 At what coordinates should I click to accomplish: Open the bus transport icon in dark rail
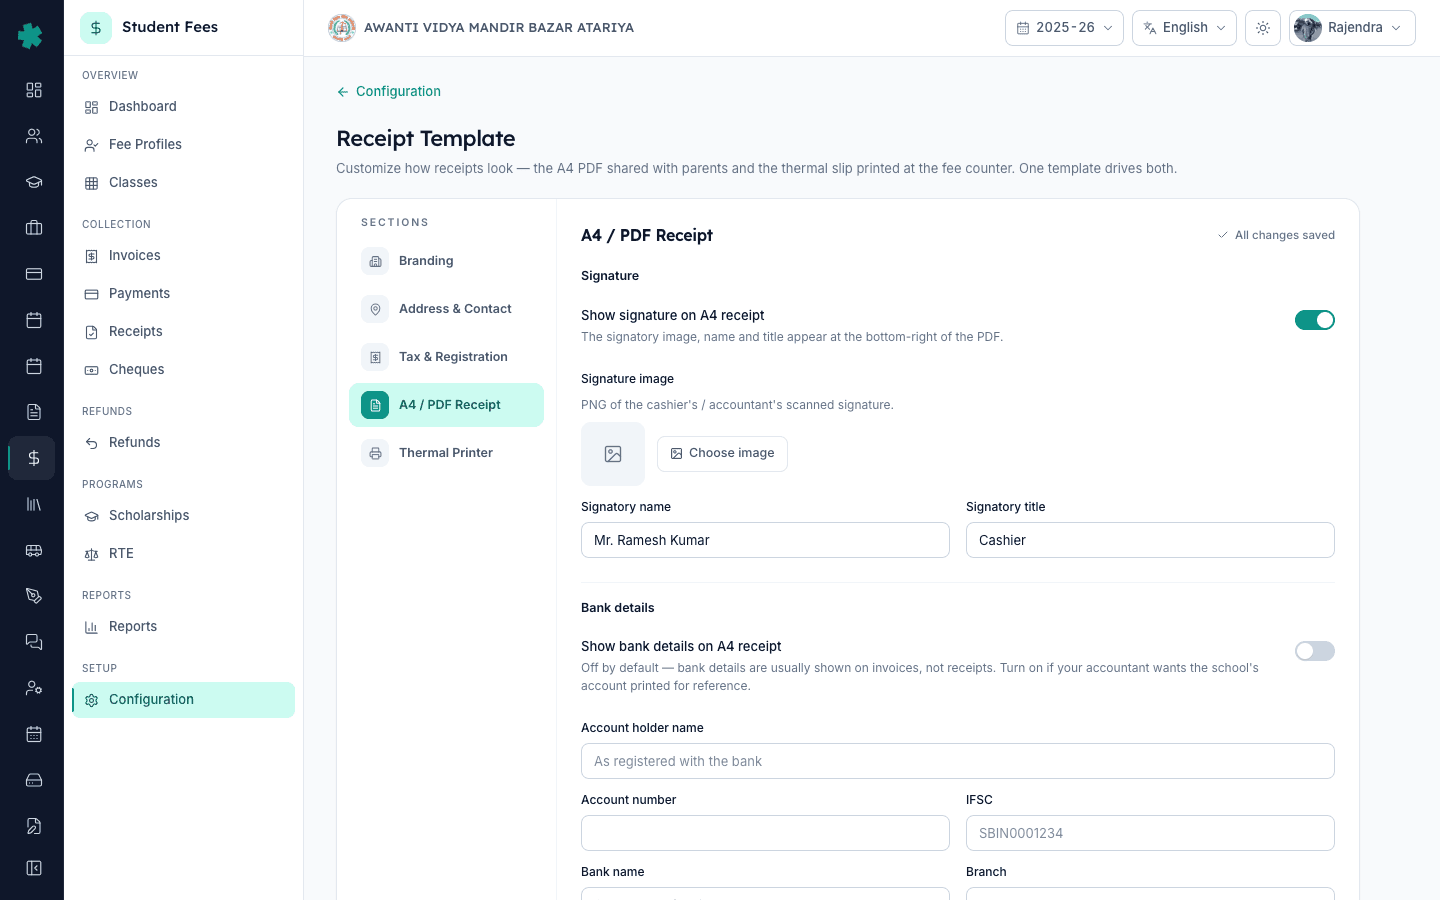coord(33,550)
